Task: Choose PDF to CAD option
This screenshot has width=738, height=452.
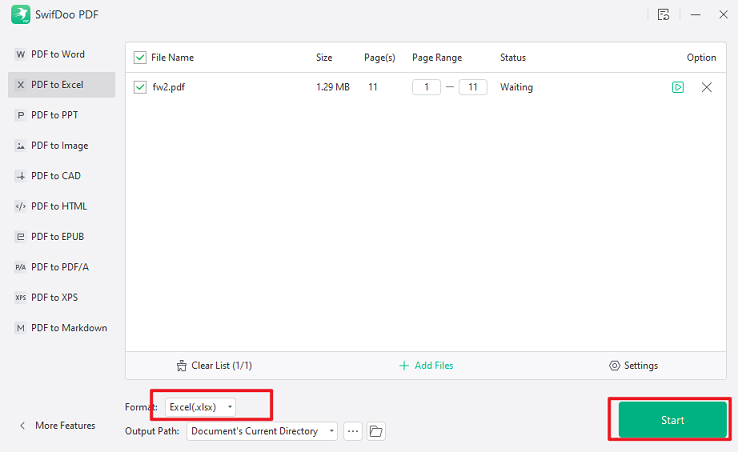Action: click(61, 176)
